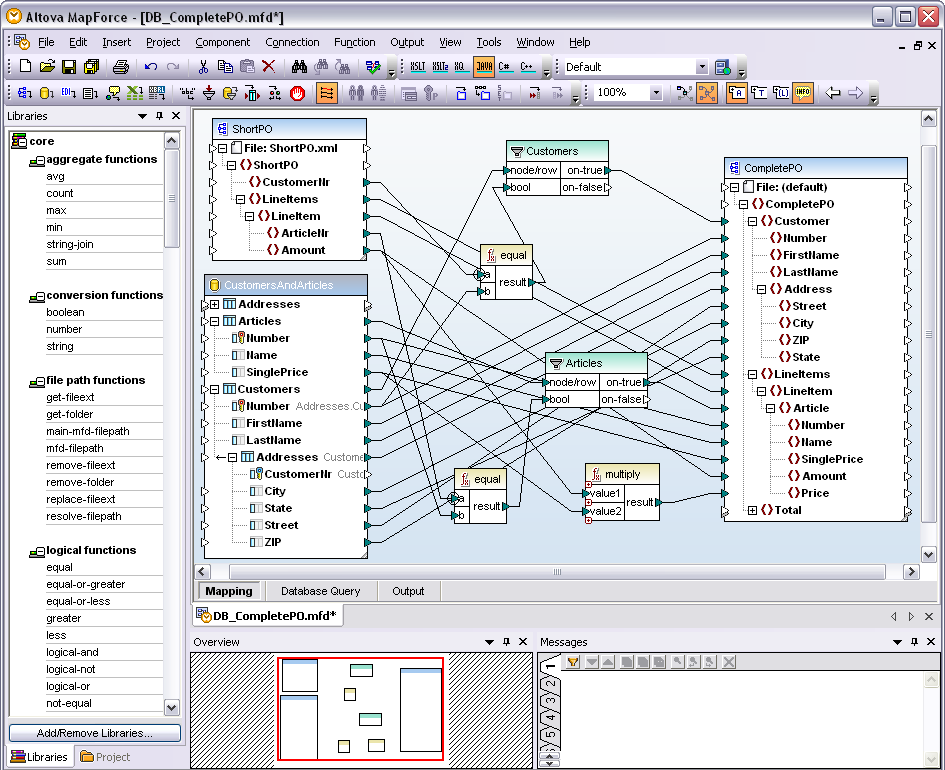The height and width of the screenshot is (770, 945).
Task: Click the mapping canvas horizontal scrollbar
Action: tap(557, 571)
